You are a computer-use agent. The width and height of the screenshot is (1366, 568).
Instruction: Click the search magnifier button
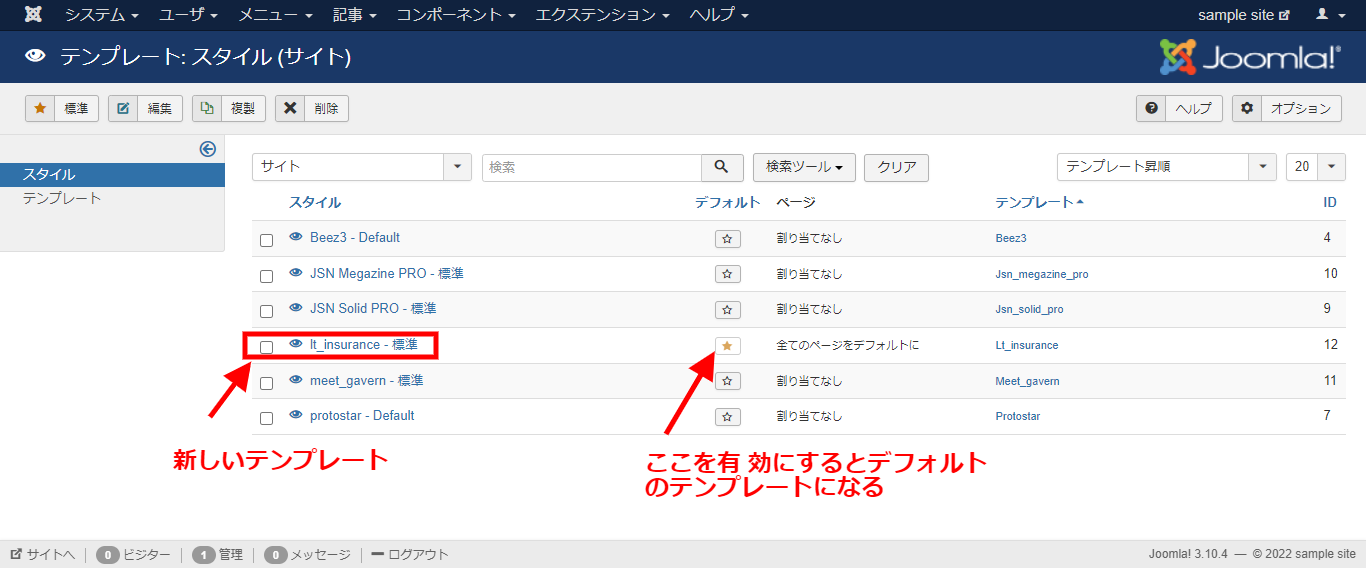722,167
